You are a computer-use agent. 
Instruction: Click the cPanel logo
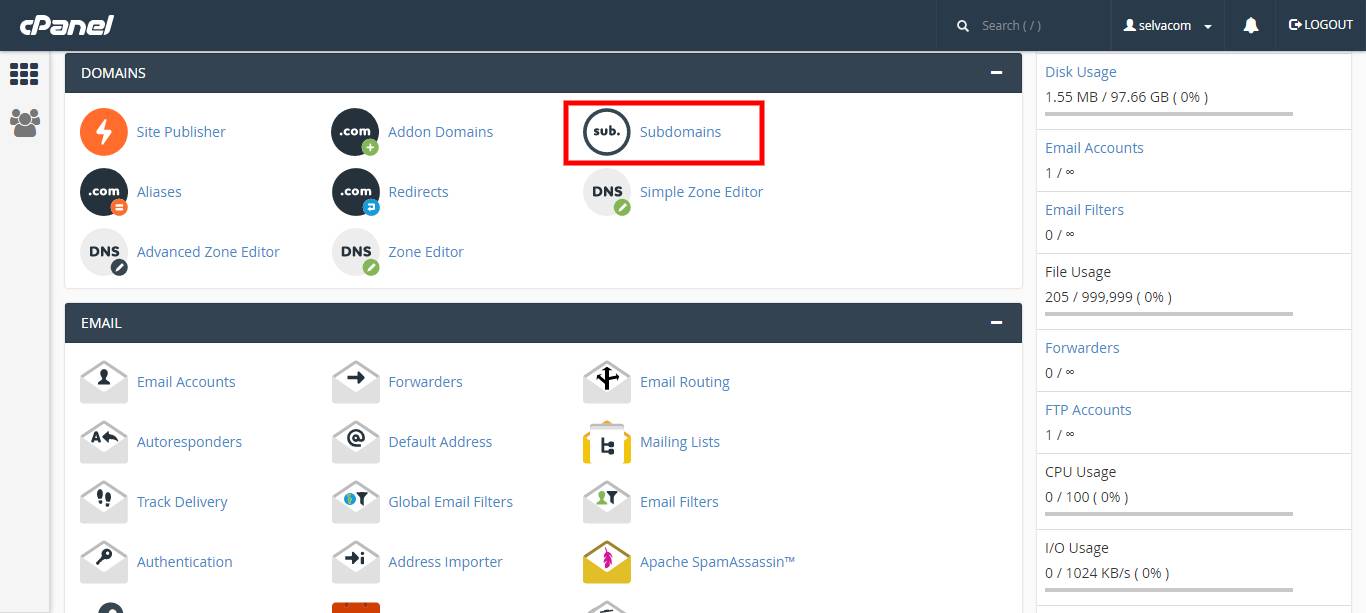coord(66,25)
